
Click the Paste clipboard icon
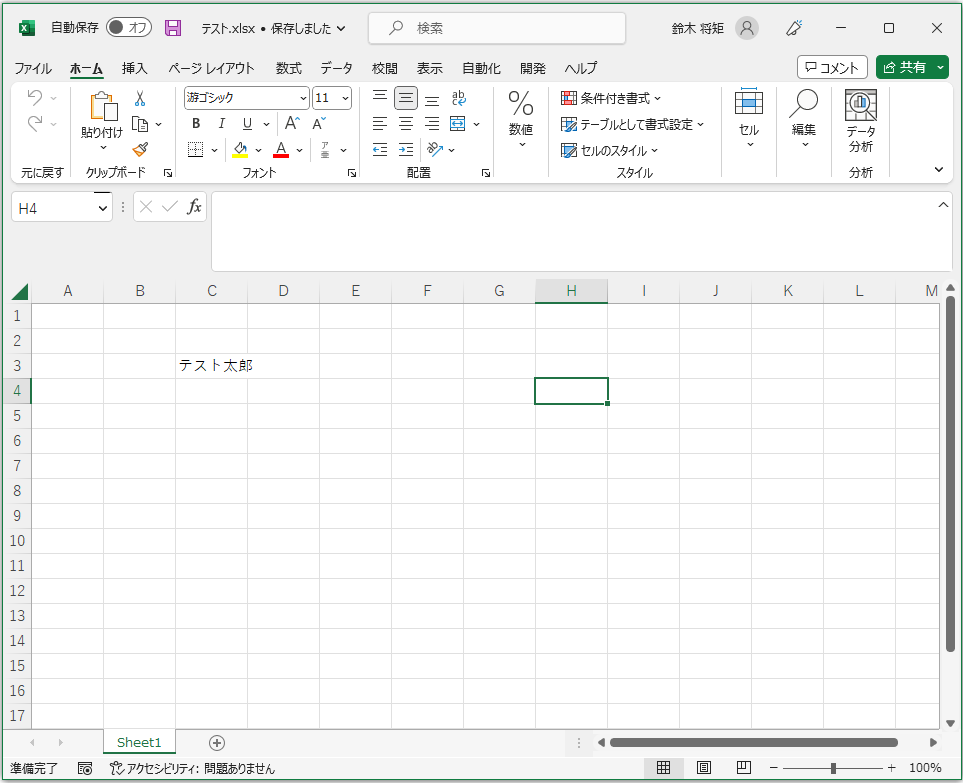103,106
